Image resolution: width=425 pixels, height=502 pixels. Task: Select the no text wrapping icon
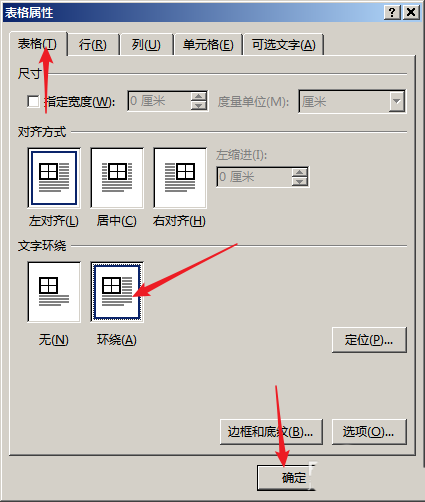point(54,292)
